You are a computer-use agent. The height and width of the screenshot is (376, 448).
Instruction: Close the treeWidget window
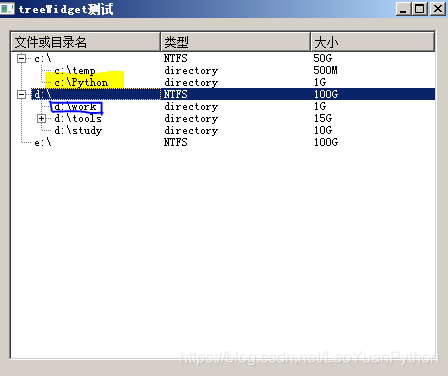(438, 9)
